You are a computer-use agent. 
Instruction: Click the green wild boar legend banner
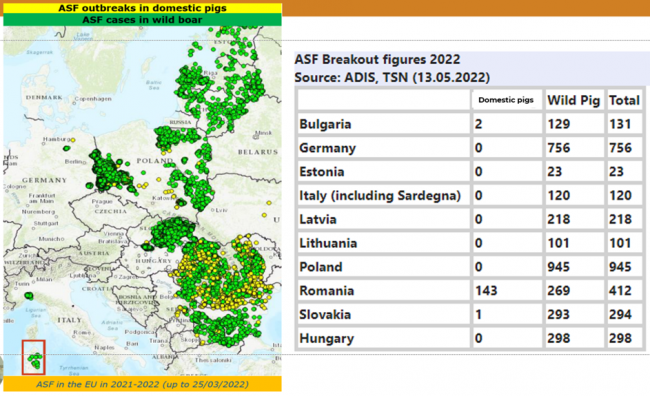142,20
